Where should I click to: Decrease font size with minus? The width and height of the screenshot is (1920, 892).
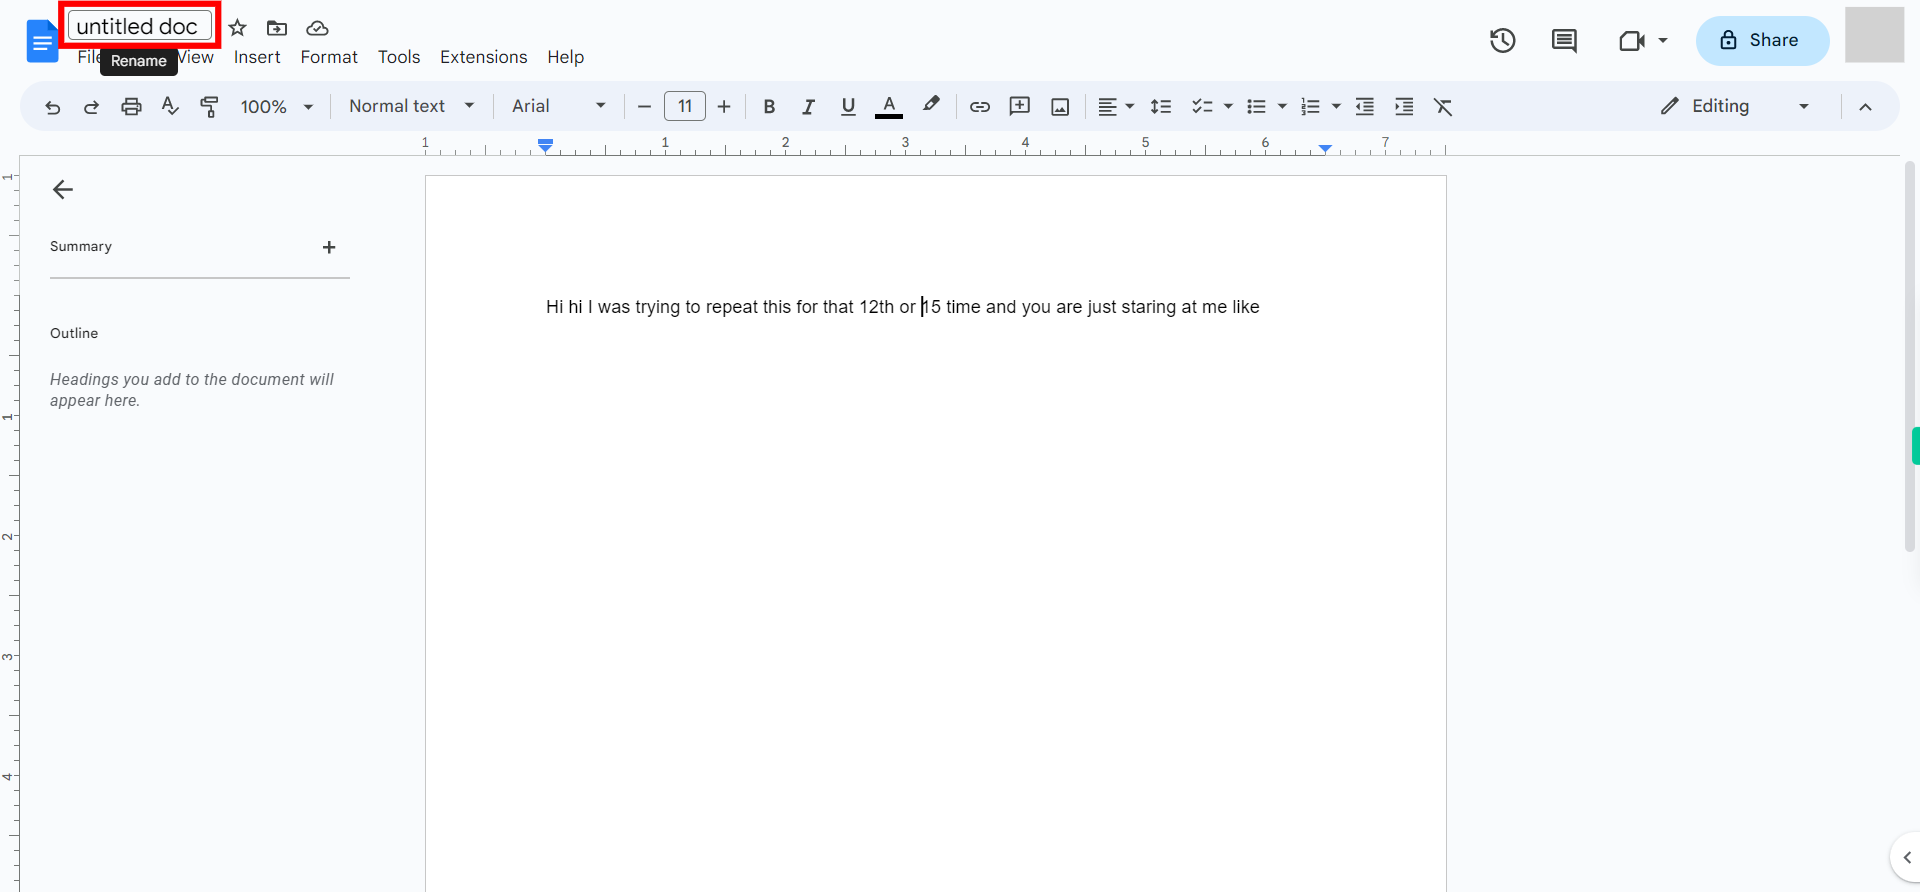[644, 107]
